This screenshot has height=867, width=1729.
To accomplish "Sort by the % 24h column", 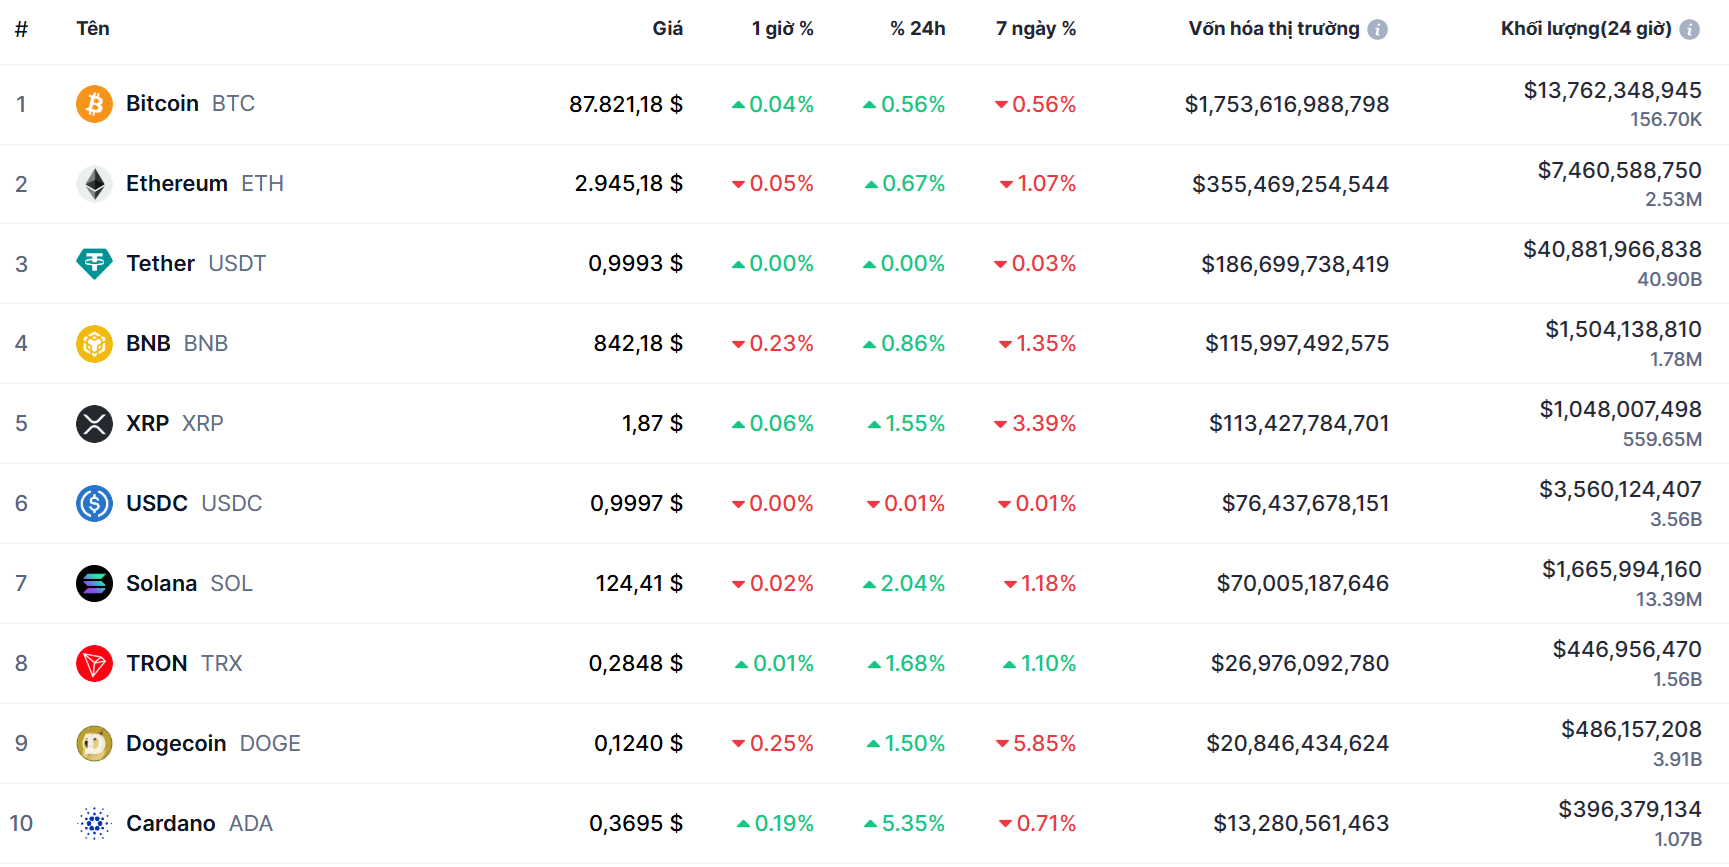I will [x=917, y=28].
